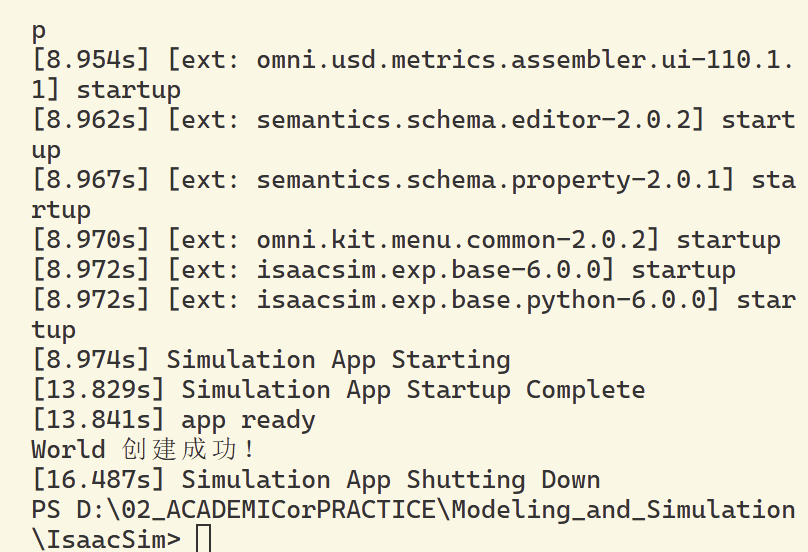This screenshot has height=552, width=808.
Task: Click the "app ready" log message
Action: click(x=248, y=421)
